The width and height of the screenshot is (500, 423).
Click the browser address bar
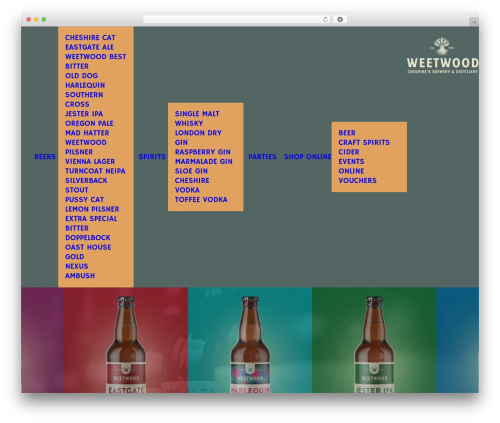pyautogui.click(x=237, y=20)
